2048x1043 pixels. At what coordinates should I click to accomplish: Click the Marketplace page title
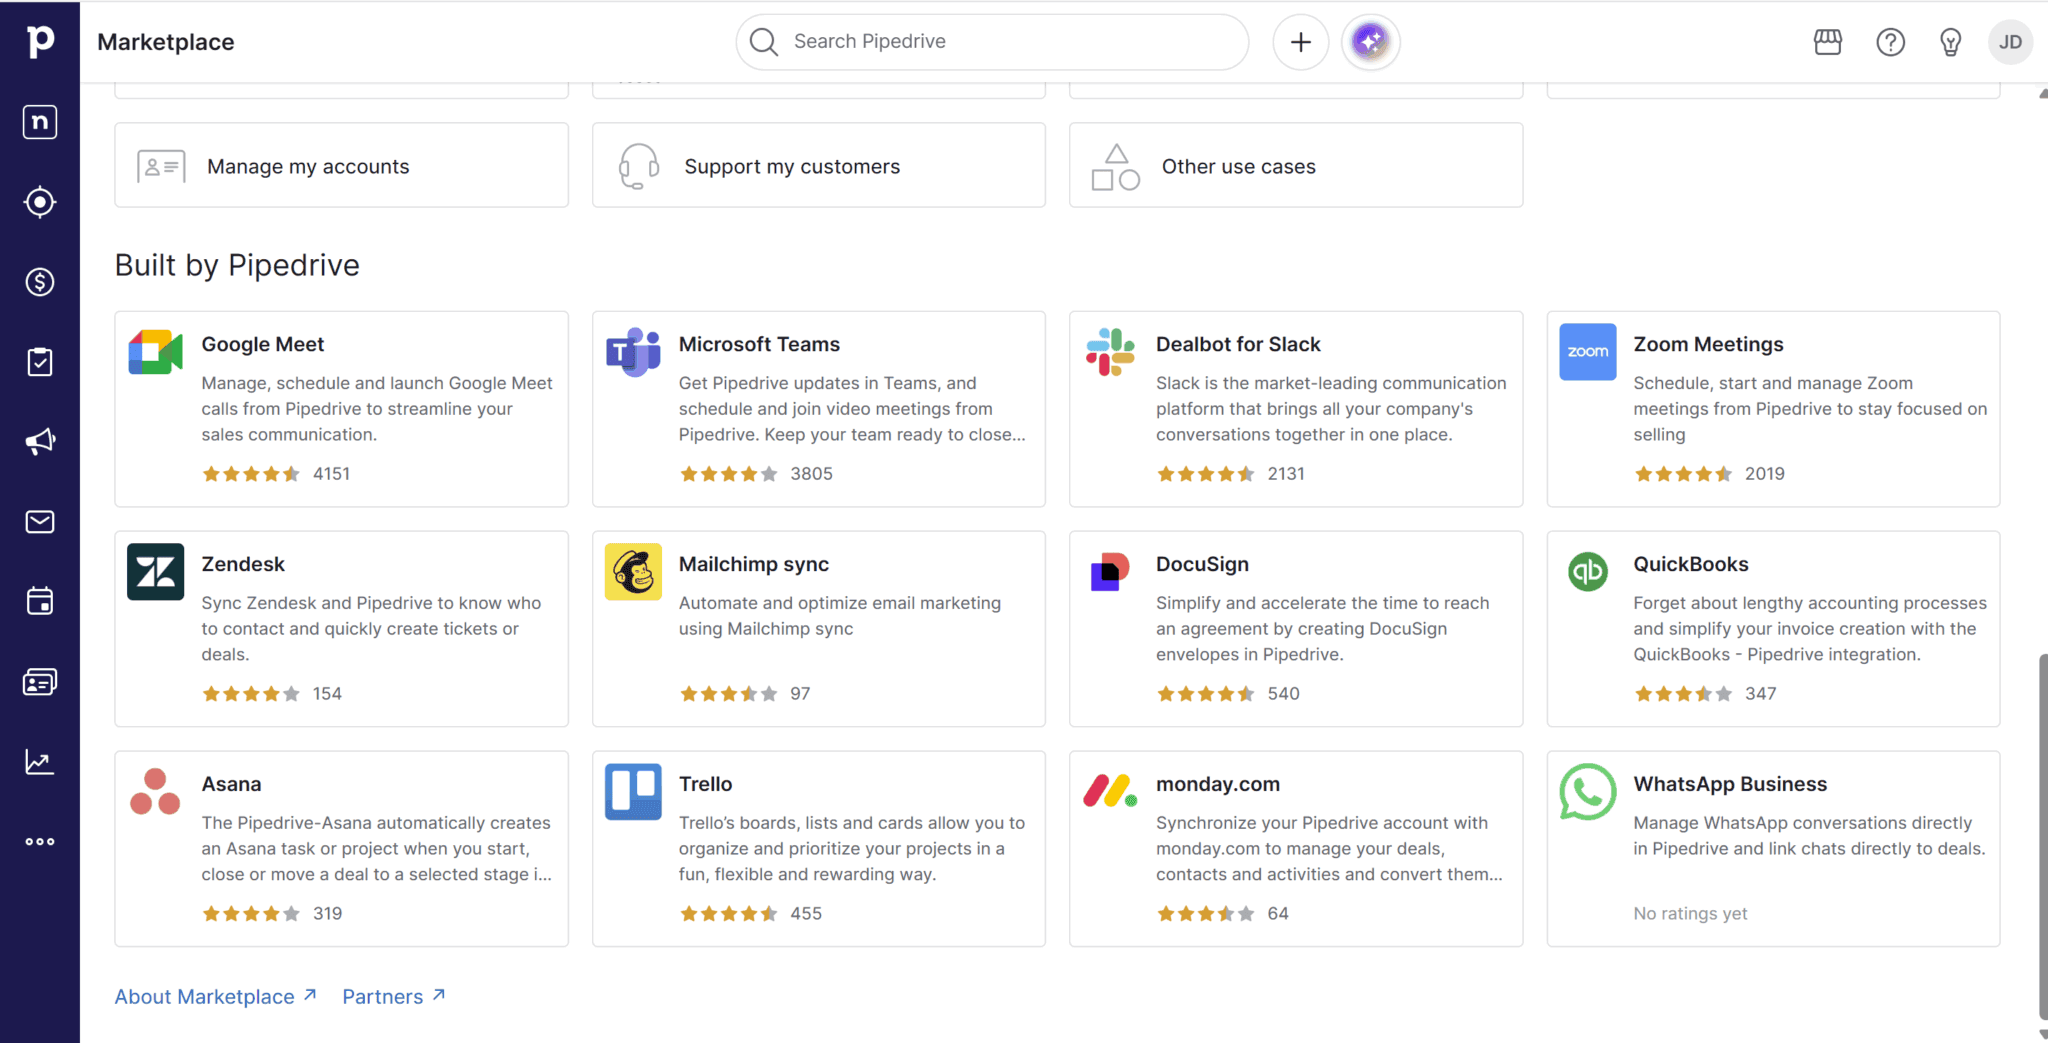tap(166, 42)
